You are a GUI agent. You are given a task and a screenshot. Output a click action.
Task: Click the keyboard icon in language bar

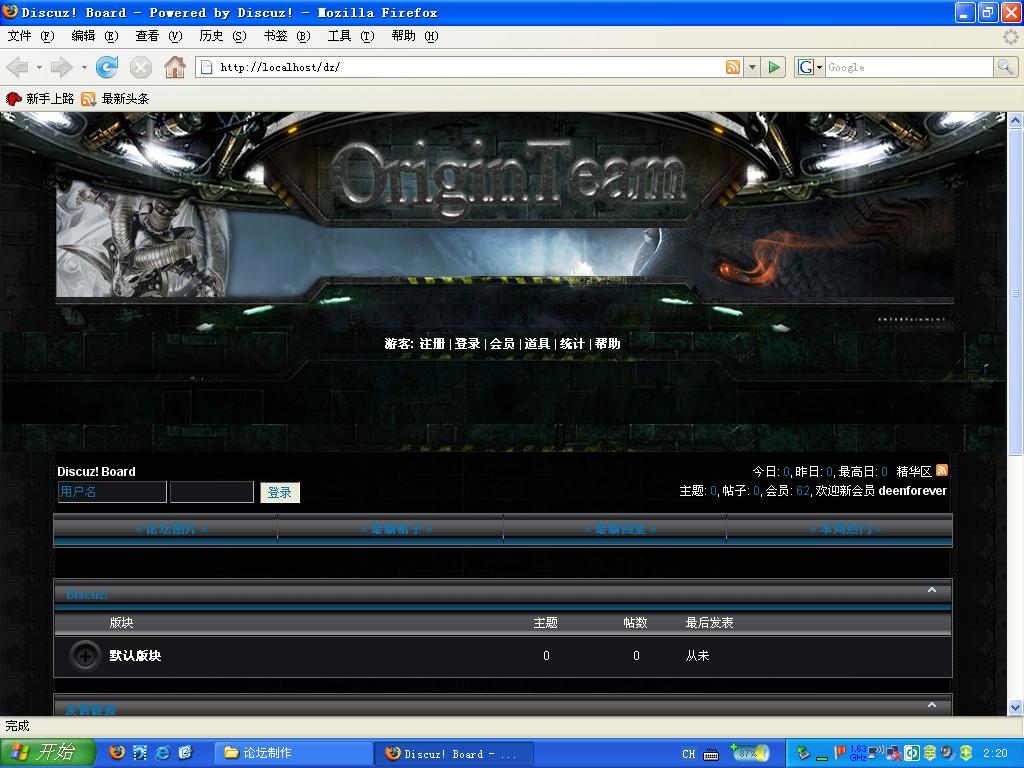[x=711, y=754]
